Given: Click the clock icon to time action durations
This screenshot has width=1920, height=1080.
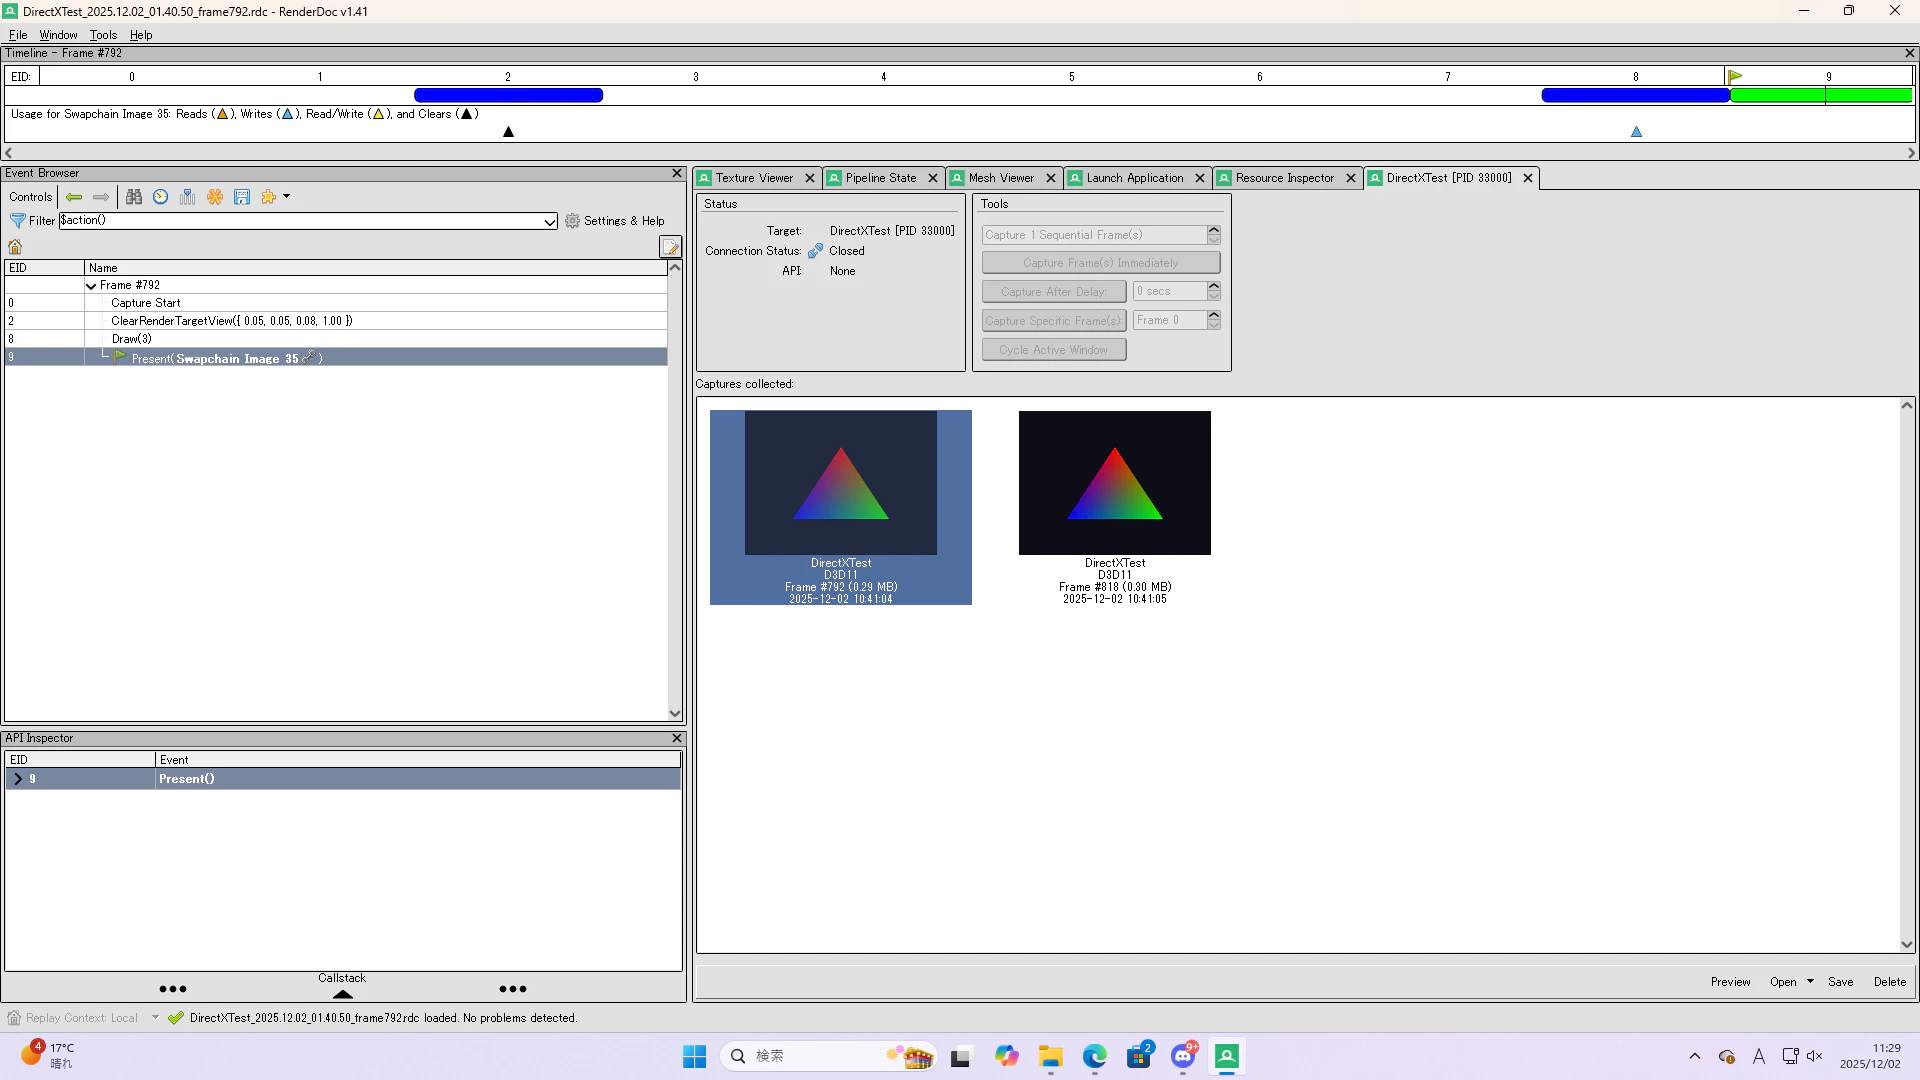Looking at the screenshot, I should [160, 197].
